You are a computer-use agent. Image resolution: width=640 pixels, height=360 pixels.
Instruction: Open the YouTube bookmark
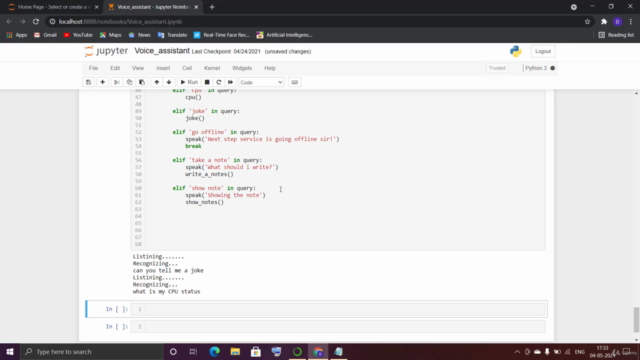78,35
